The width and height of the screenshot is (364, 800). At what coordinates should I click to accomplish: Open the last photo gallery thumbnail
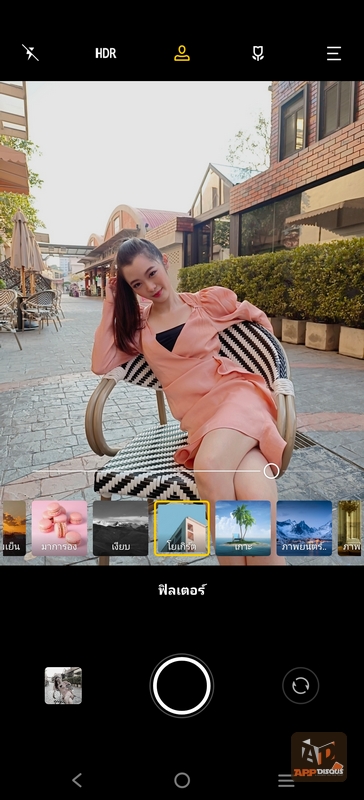(63, 686)
